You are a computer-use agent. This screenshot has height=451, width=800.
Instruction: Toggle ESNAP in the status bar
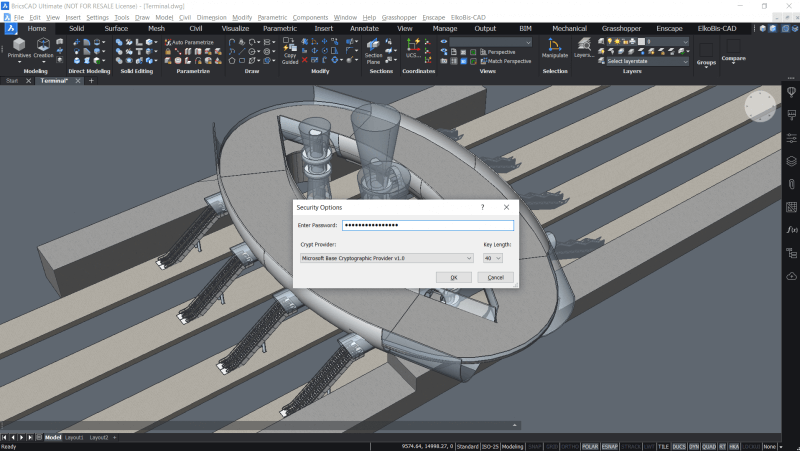pos(609,446)
